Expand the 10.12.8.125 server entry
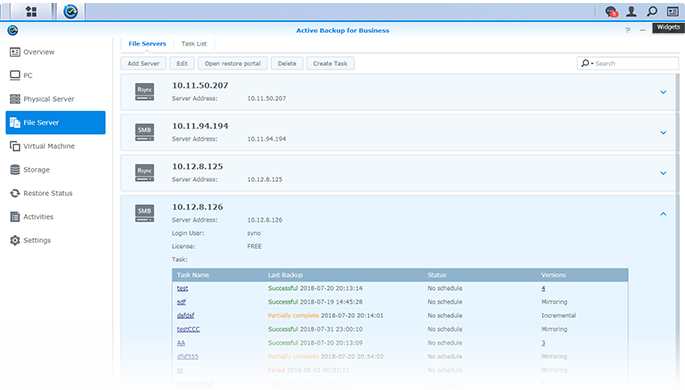685x390 pixels. [x=663, y=173]
